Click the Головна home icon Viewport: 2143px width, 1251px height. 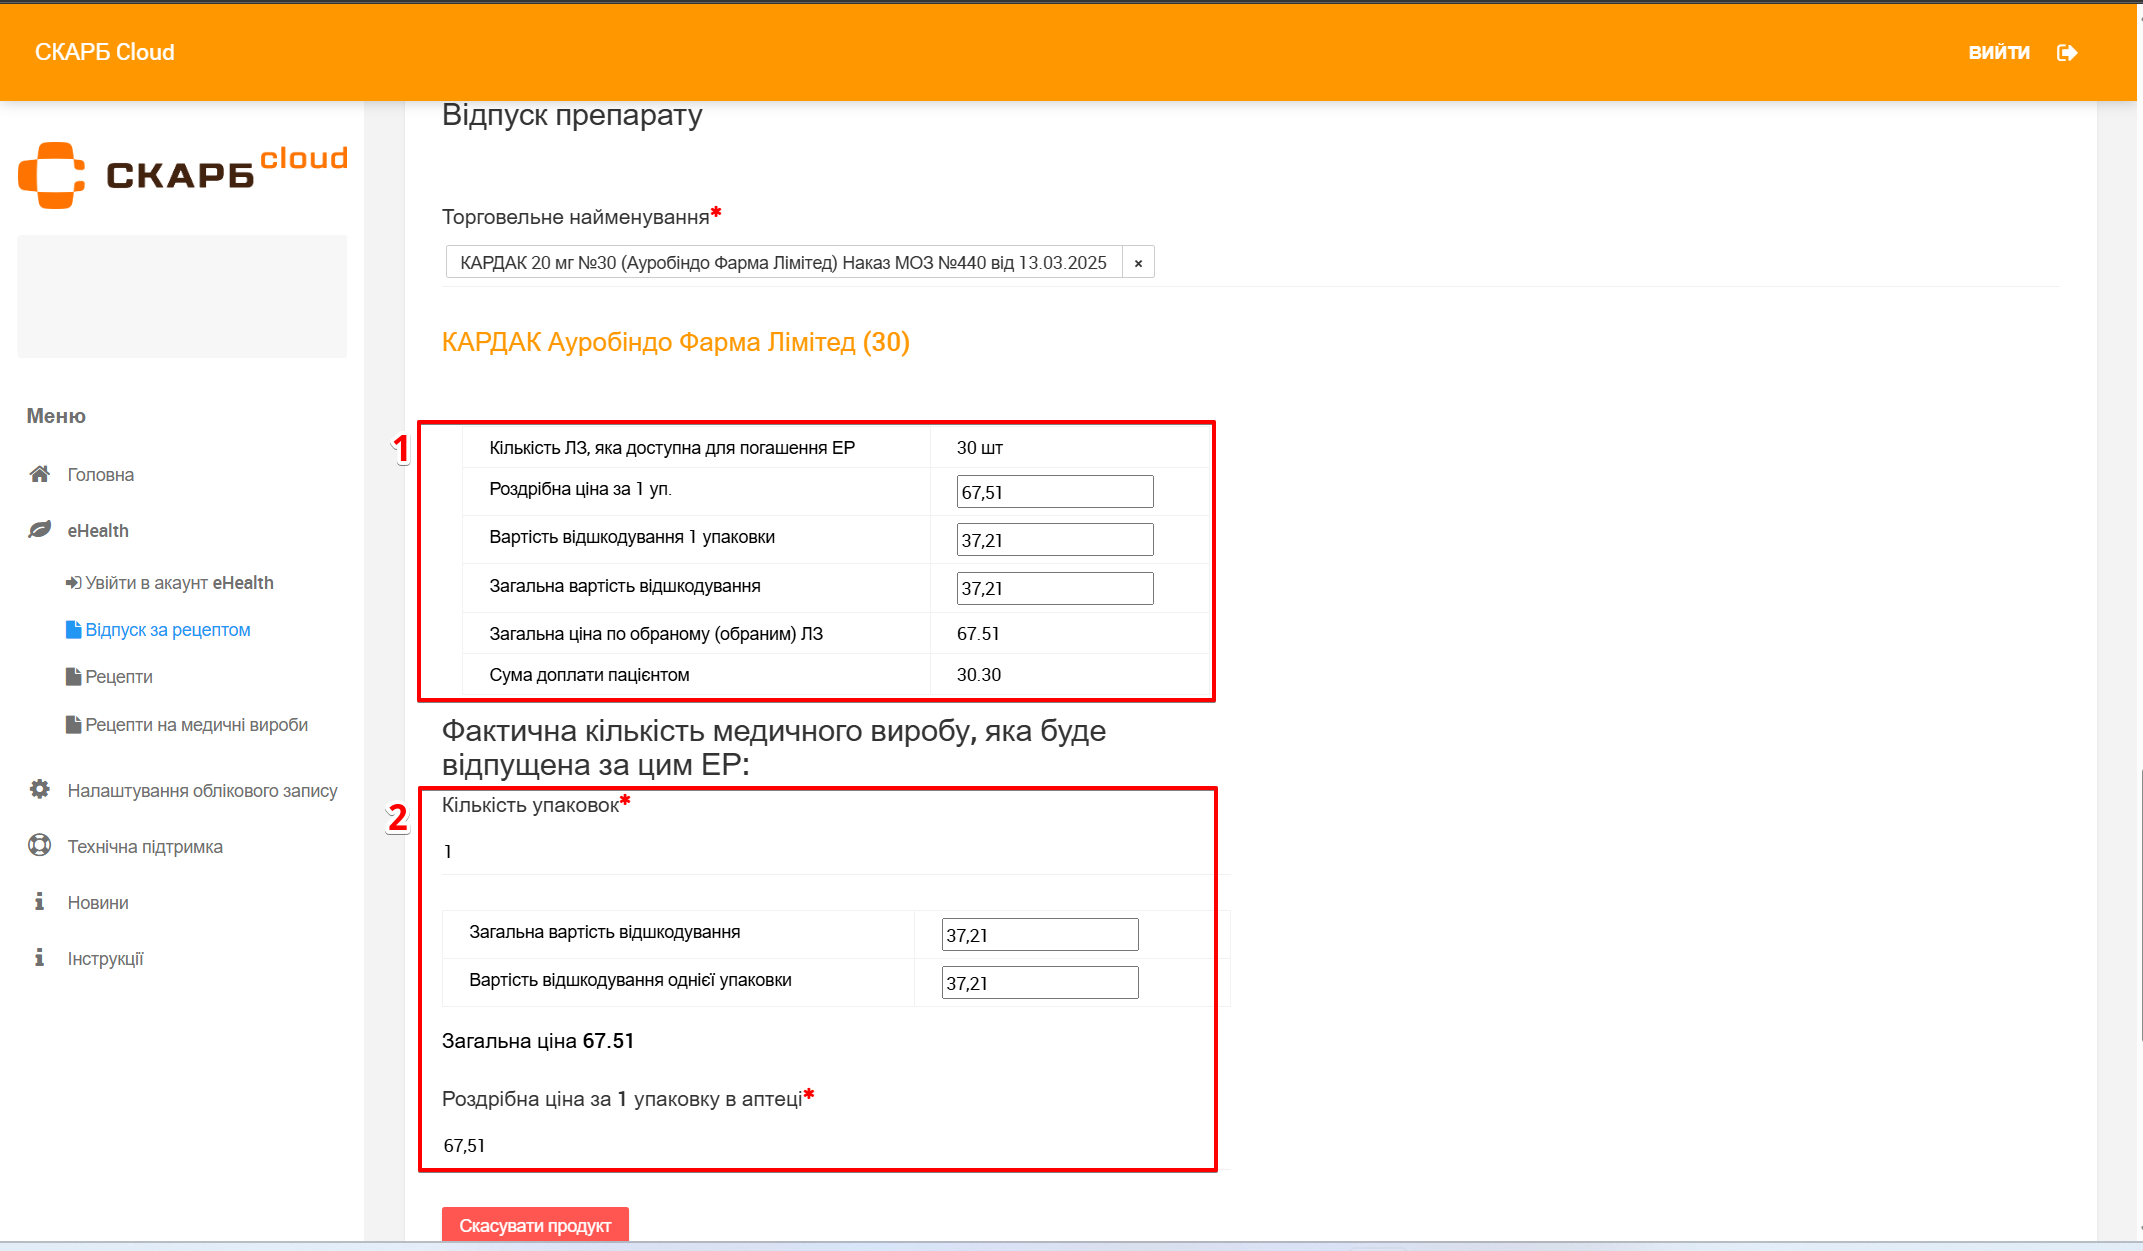tap(39, 474)
